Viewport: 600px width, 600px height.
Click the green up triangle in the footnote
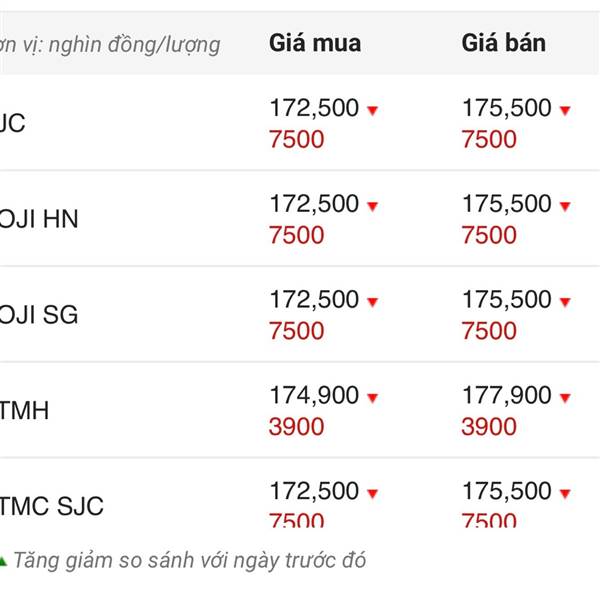[3, 560]
